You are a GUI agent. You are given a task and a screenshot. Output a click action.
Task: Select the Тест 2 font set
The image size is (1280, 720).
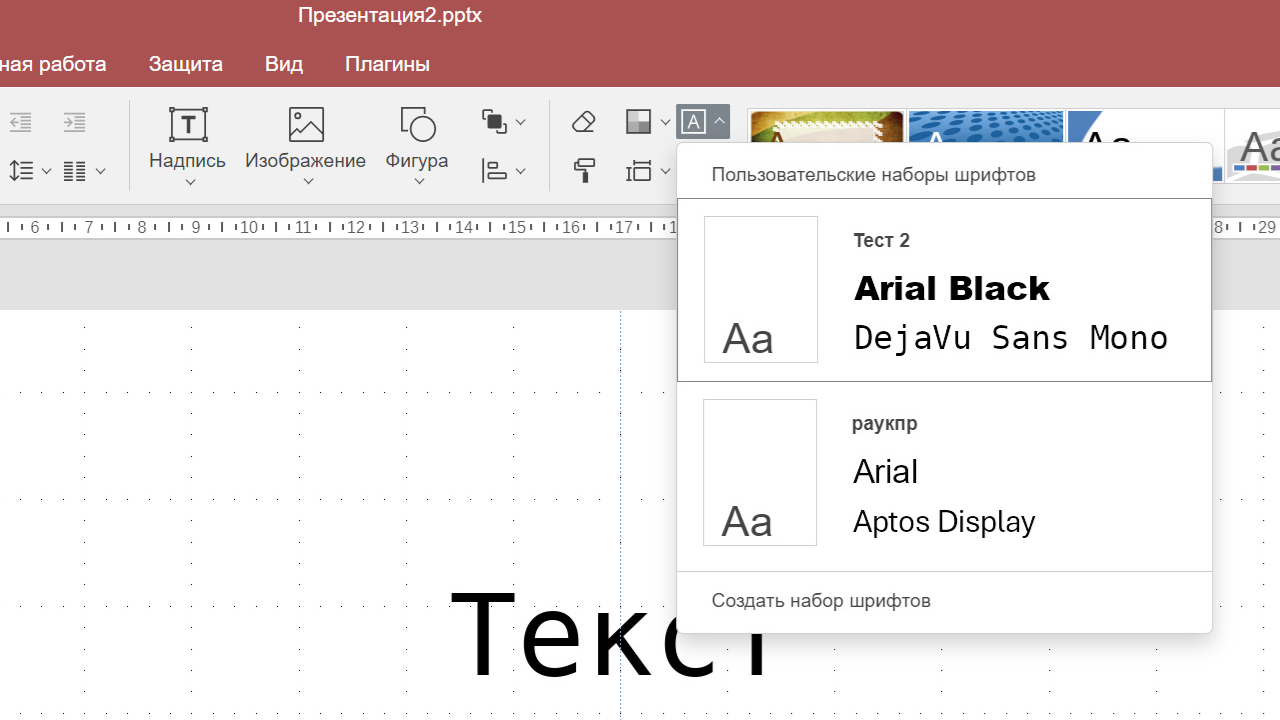[944, 290]
